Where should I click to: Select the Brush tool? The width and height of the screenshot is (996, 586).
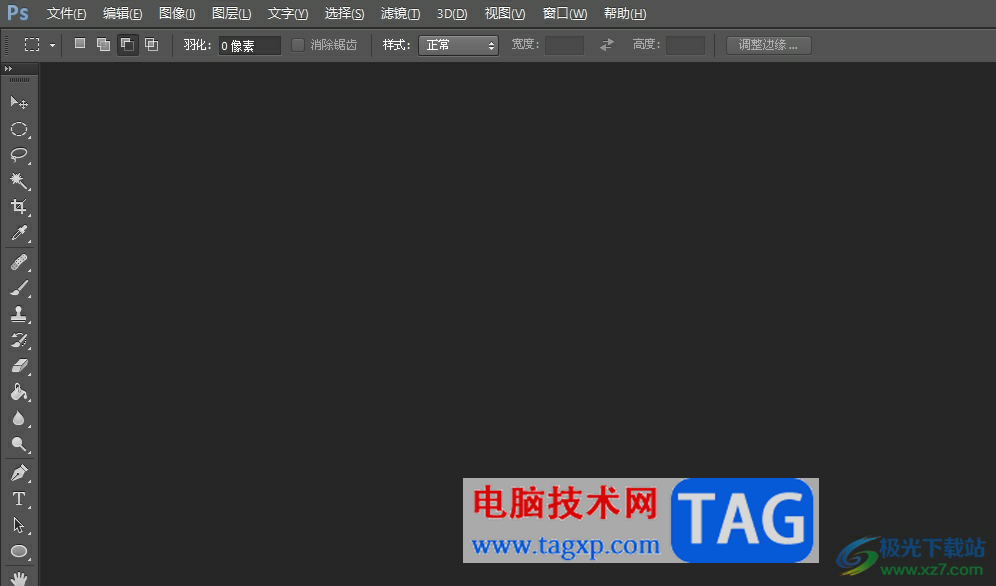[x=19, y=288]
